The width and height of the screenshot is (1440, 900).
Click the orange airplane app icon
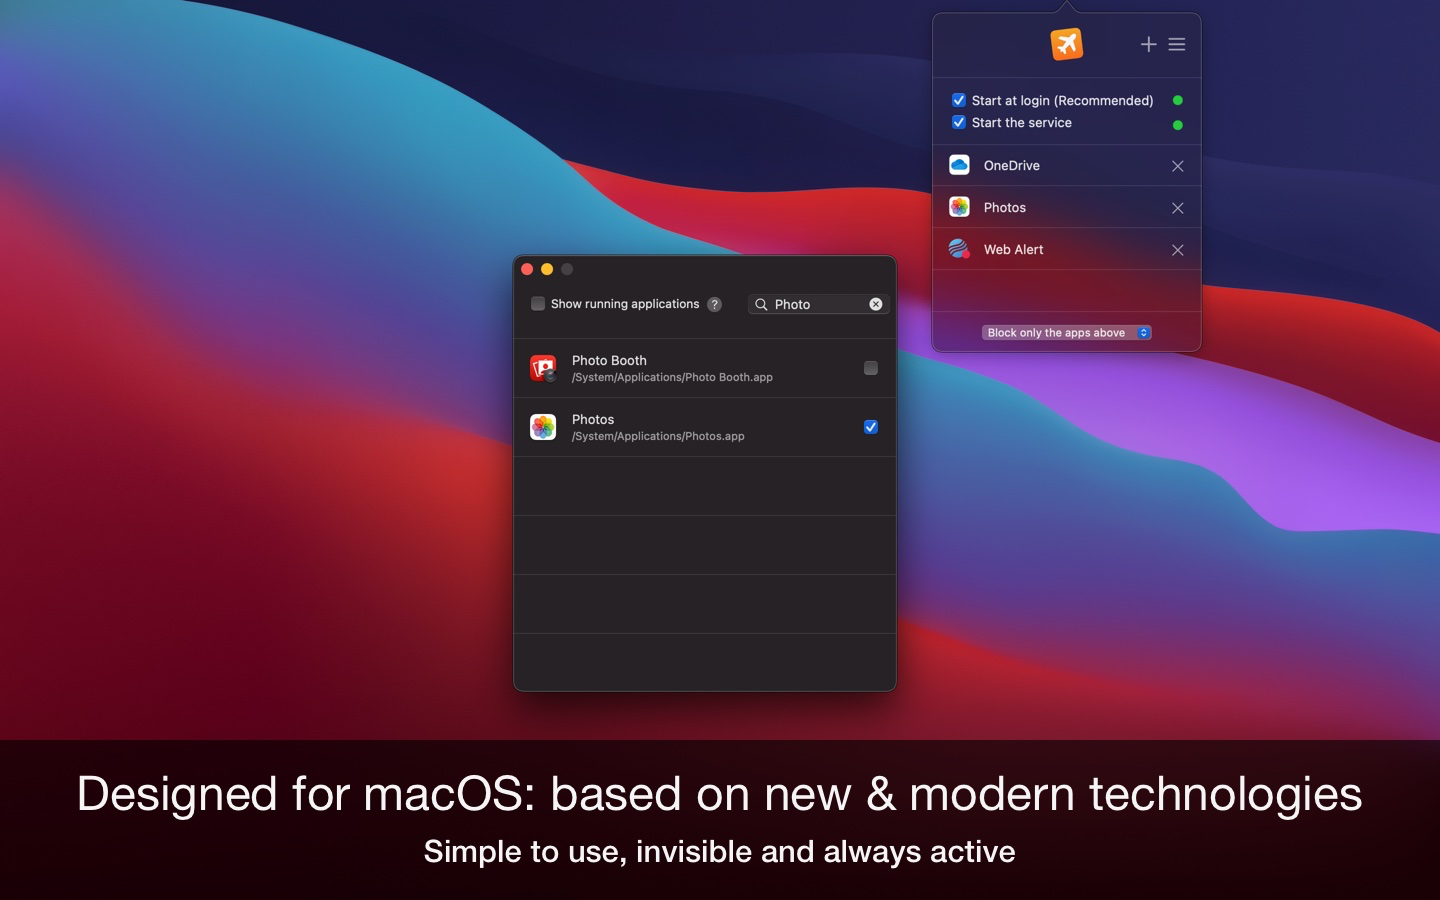(x=1066, y=44)
